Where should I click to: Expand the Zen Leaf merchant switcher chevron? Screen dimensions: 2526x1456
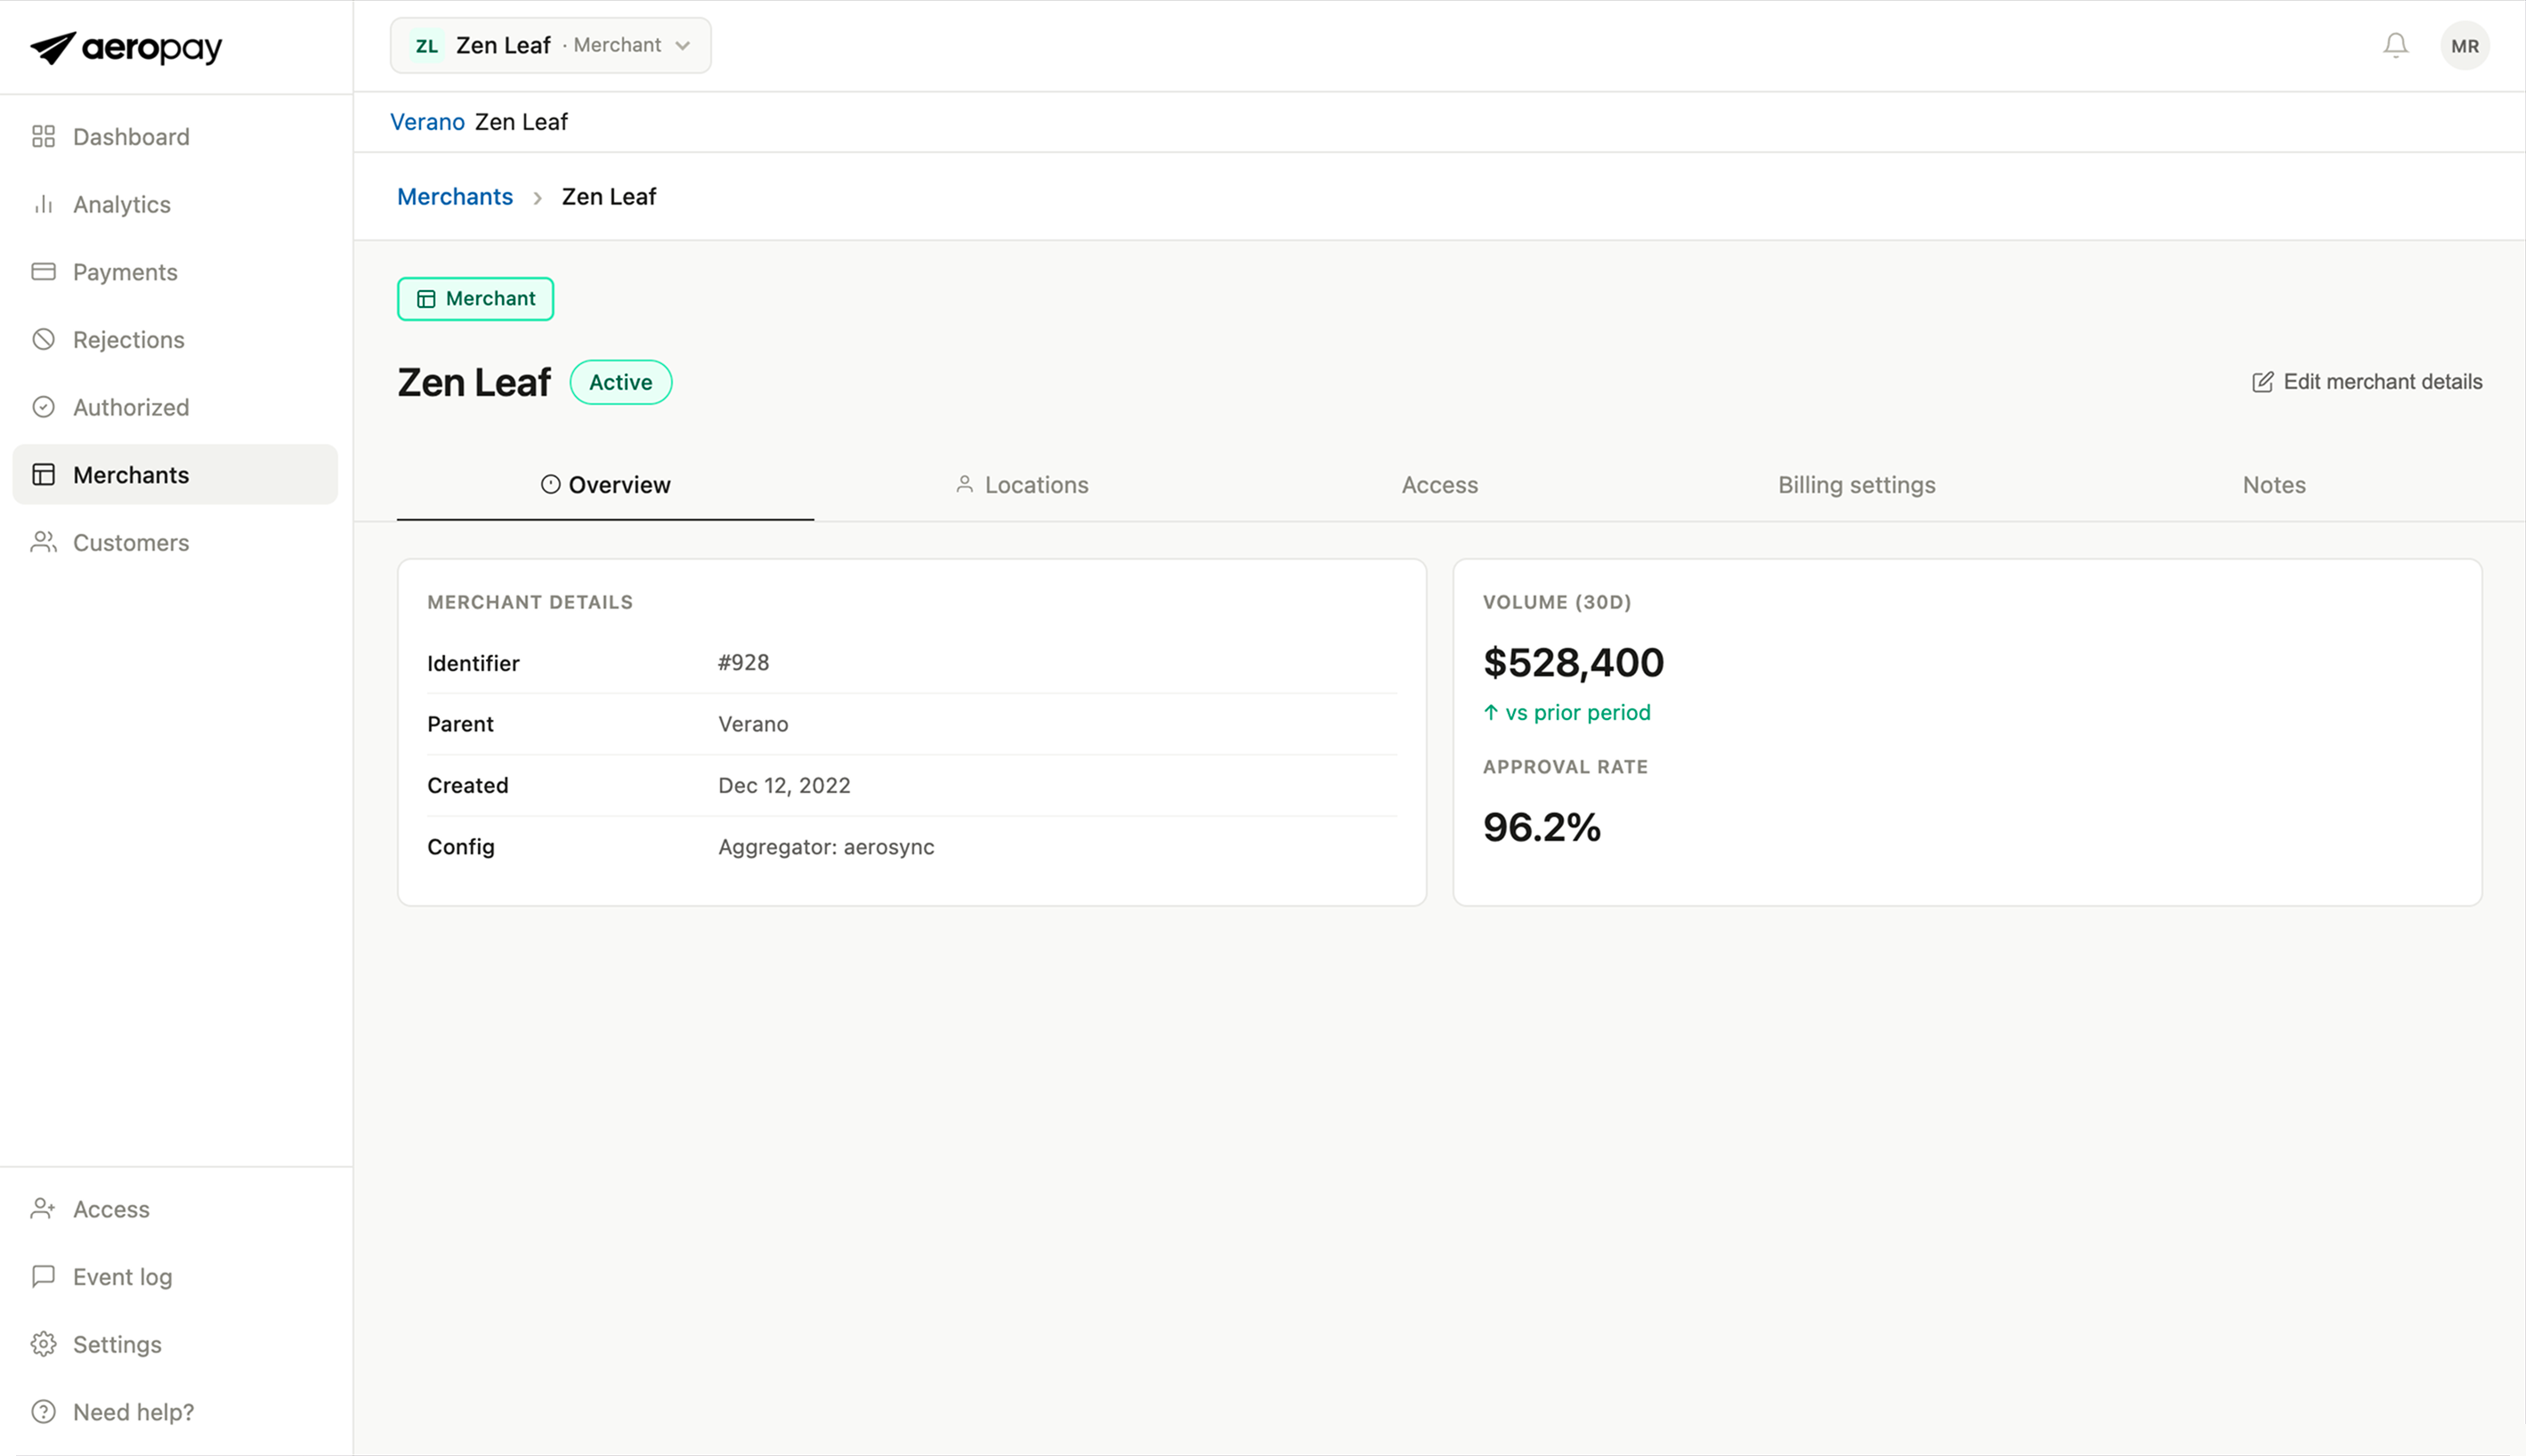[683, 46]
